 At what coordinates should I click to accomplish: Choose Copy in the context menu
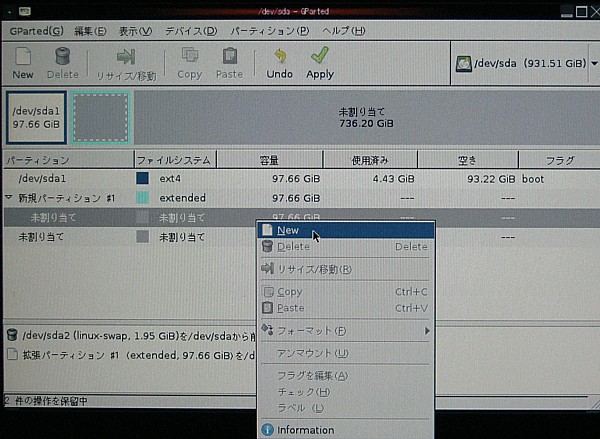tap(346, 292)
